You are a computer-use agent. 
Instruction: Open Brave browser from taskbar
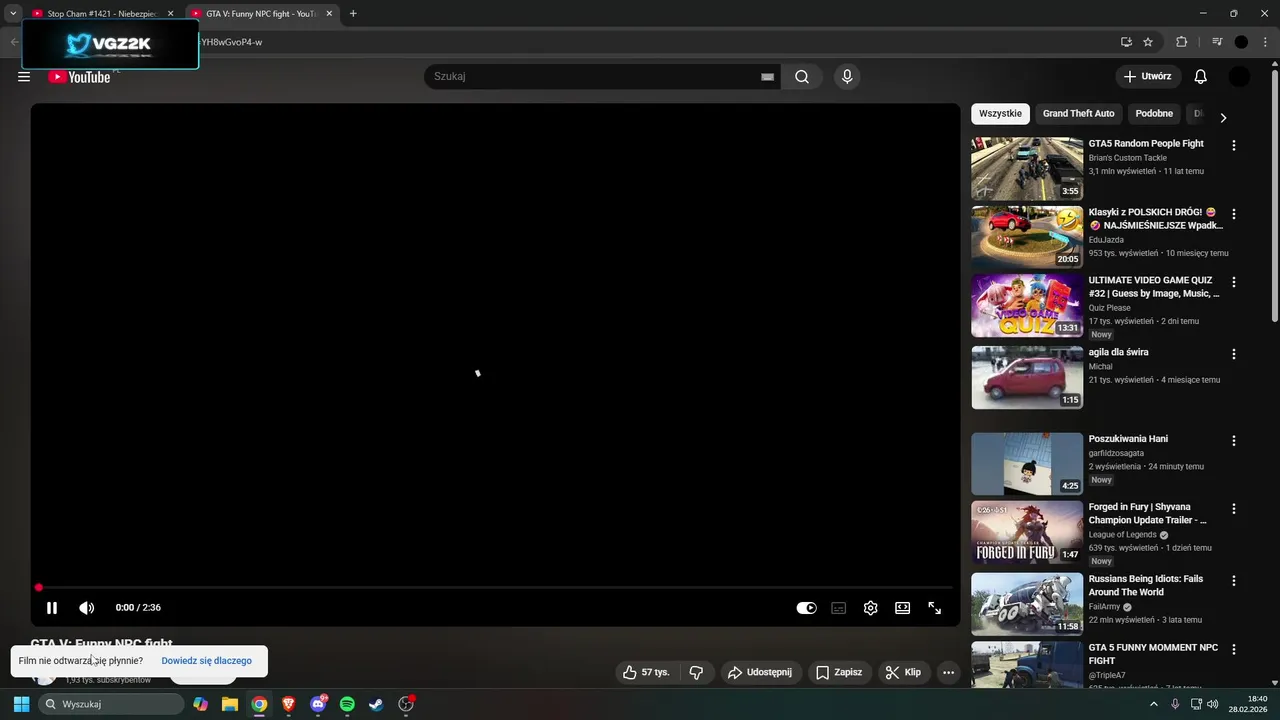pyautogui.click(x=289, y=704)
